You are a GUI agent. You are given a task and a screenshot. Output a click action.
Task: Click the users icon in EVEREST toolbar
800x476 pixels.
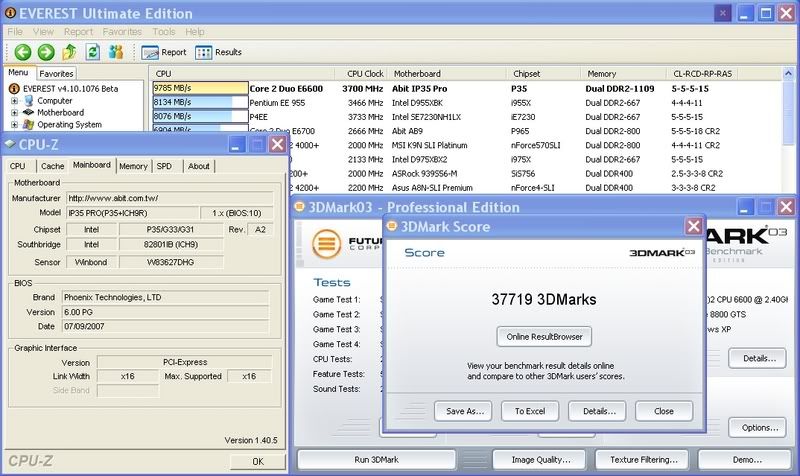(116, 52)
